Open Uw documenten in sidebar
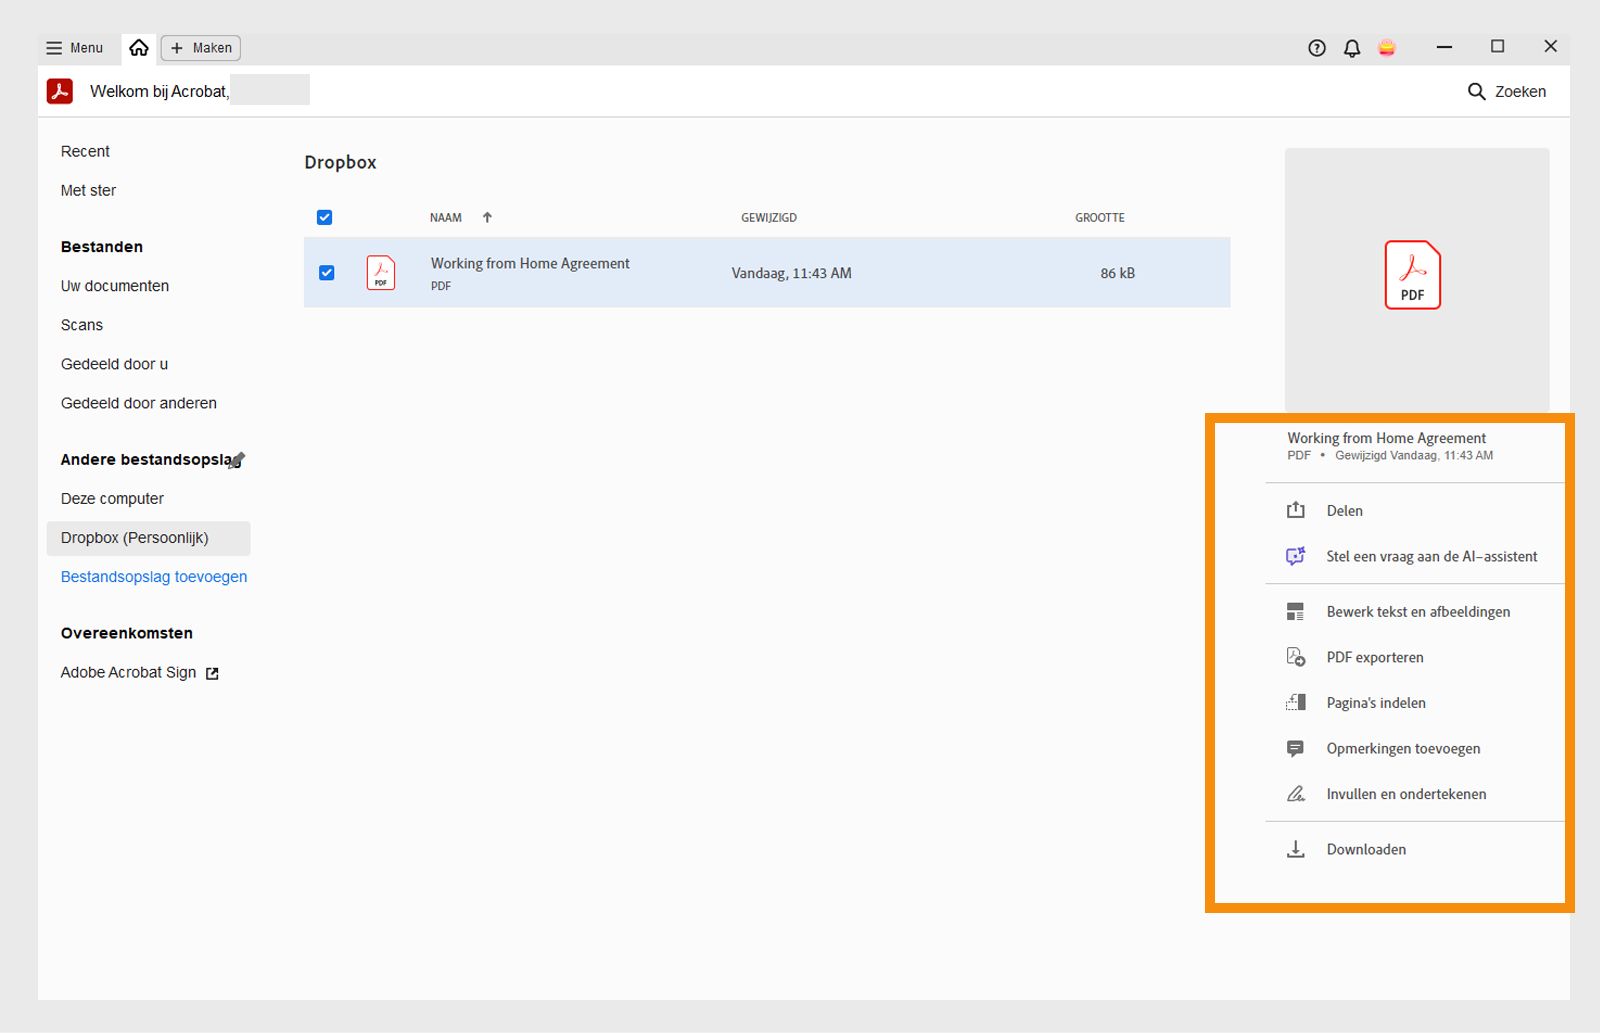Viewport: 1600px width, 1033px height. pyautogui.click(x=115, y=286)
